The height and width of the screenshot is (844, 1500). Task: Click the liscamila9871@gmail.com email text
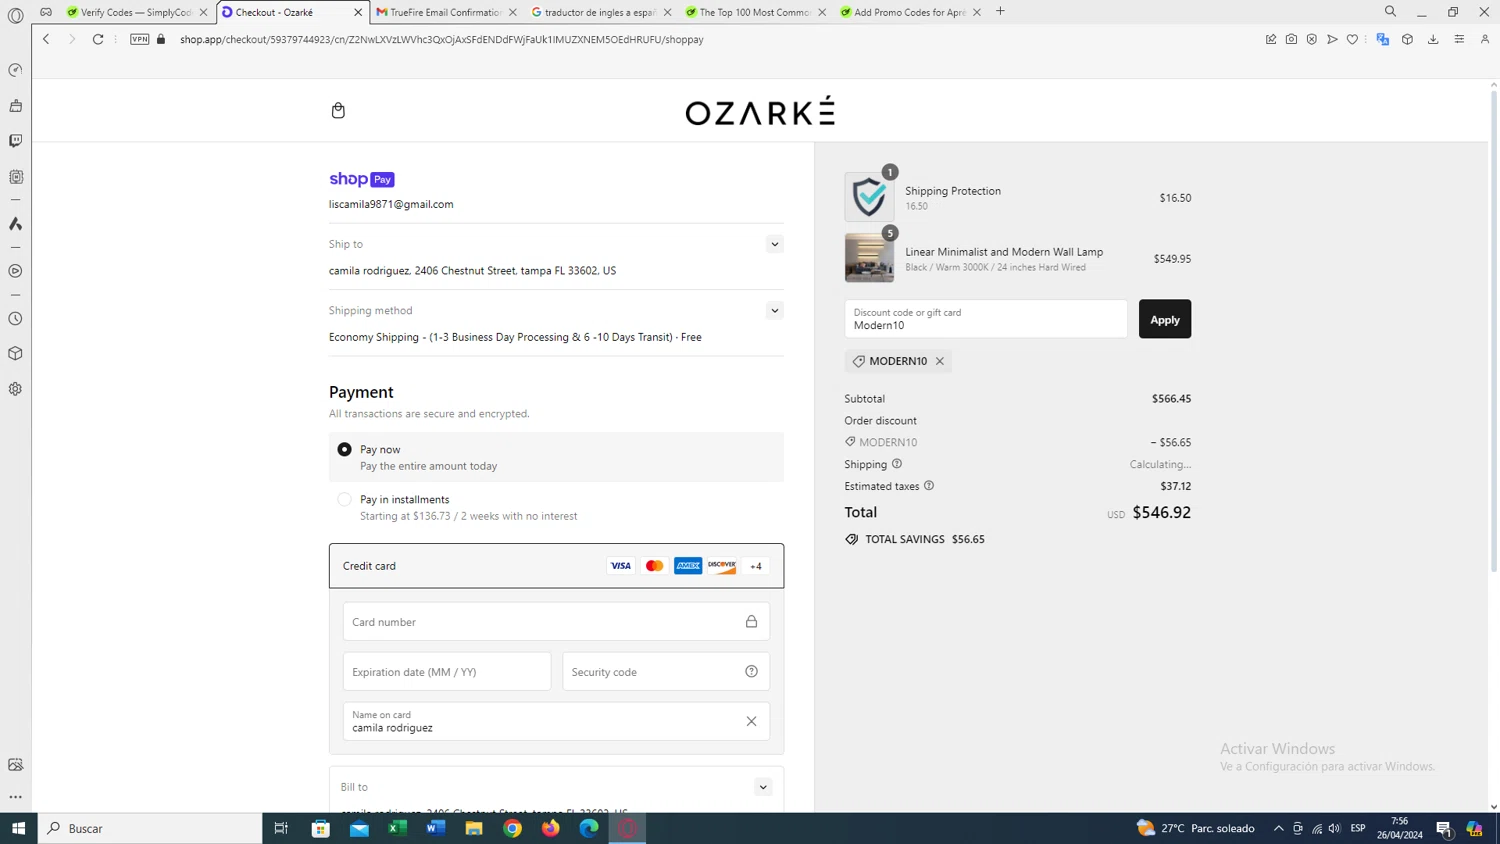(x=391, y=204)
